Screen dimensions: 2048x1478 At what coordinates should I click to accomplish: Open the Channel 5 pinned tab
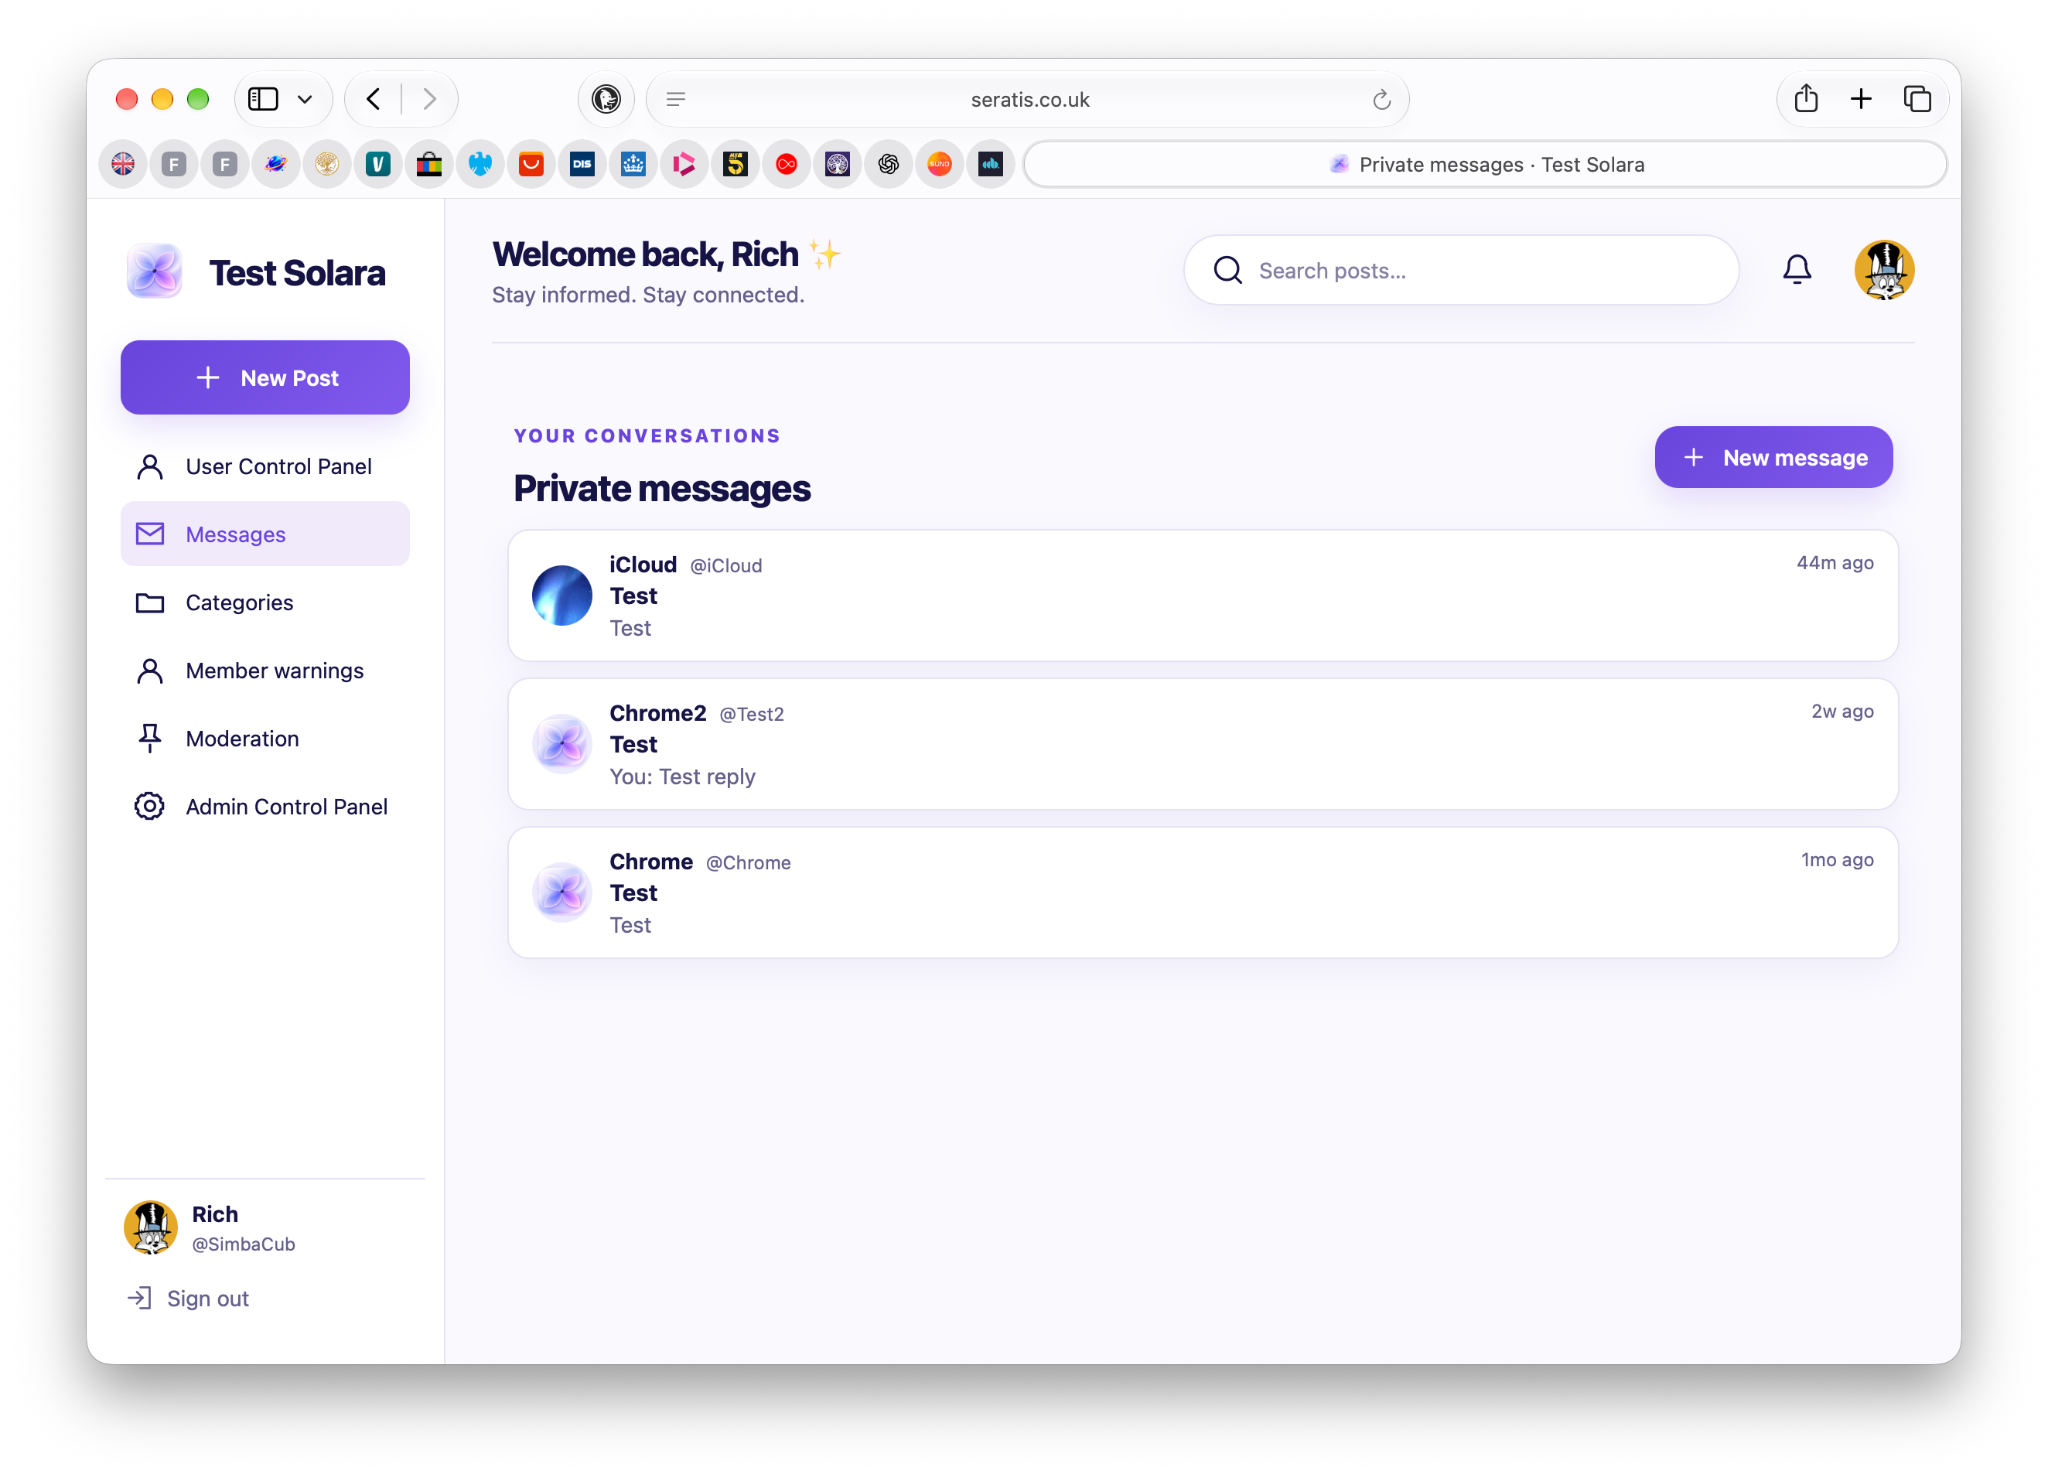[735, 164]
